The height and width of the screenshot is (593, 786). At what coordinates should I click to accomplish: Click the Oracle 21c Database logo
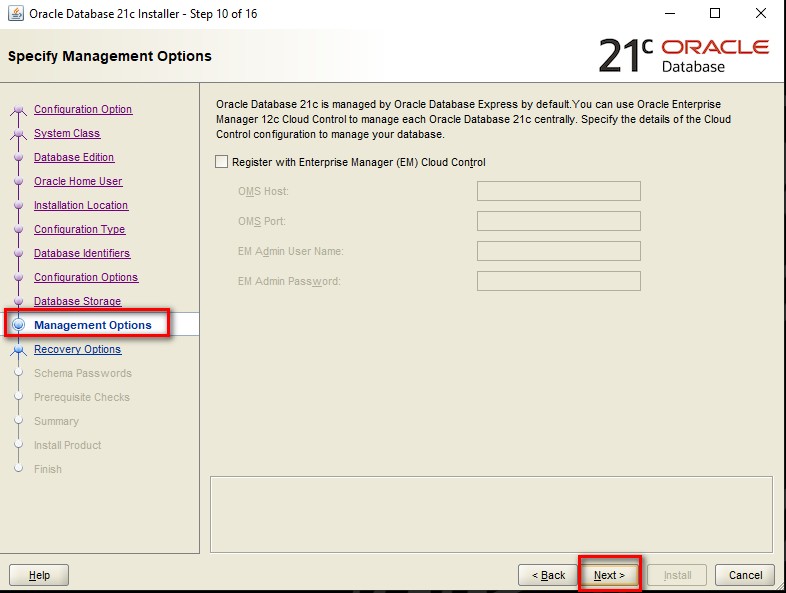point(684,55)
